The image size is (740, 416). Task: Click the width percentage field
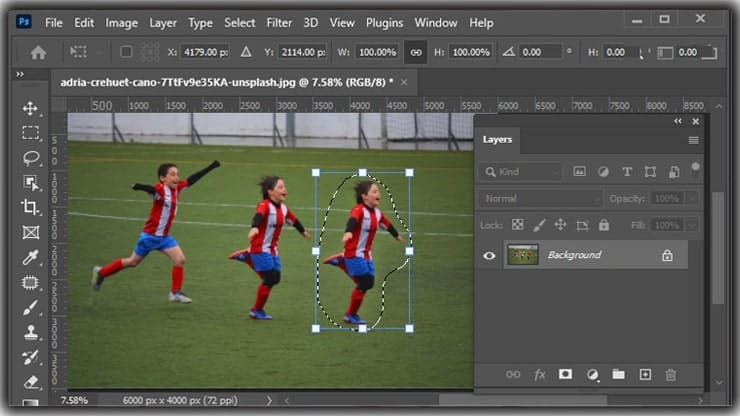(x=377, y=52)
